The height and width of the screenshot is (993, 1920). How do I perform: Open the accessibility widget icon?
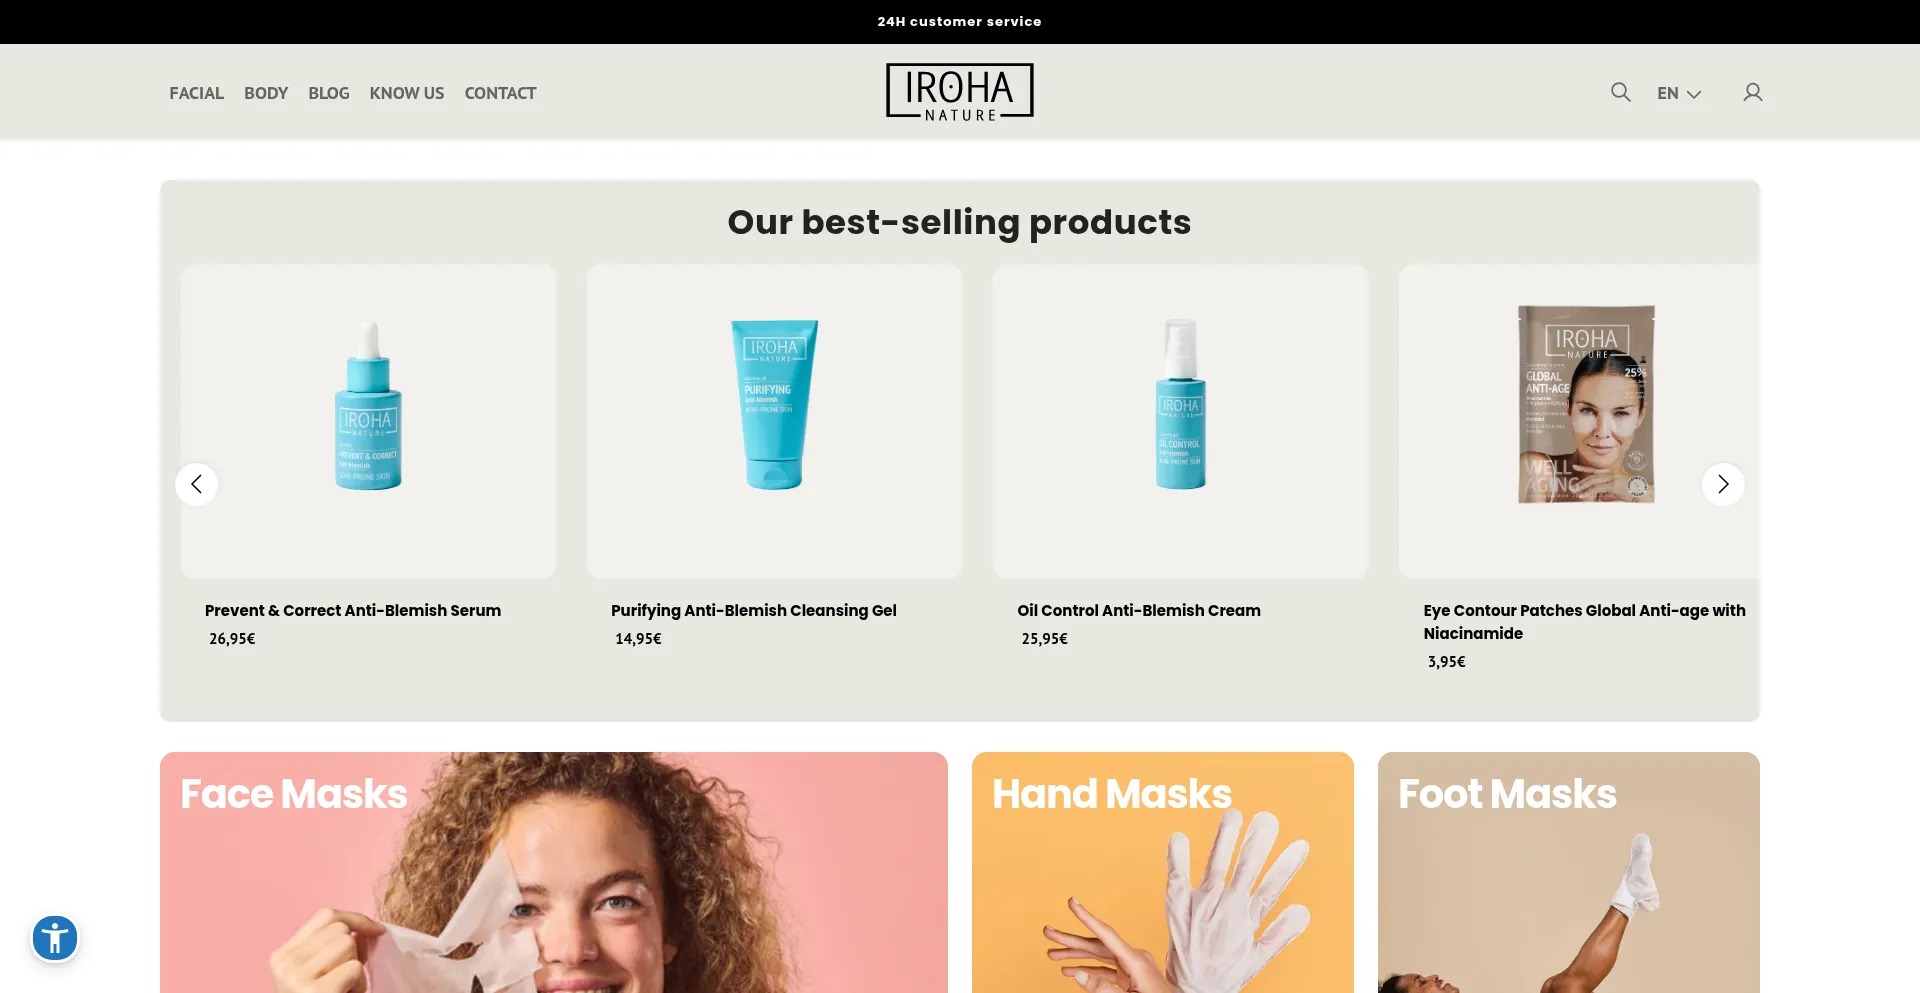coord(55,938)
